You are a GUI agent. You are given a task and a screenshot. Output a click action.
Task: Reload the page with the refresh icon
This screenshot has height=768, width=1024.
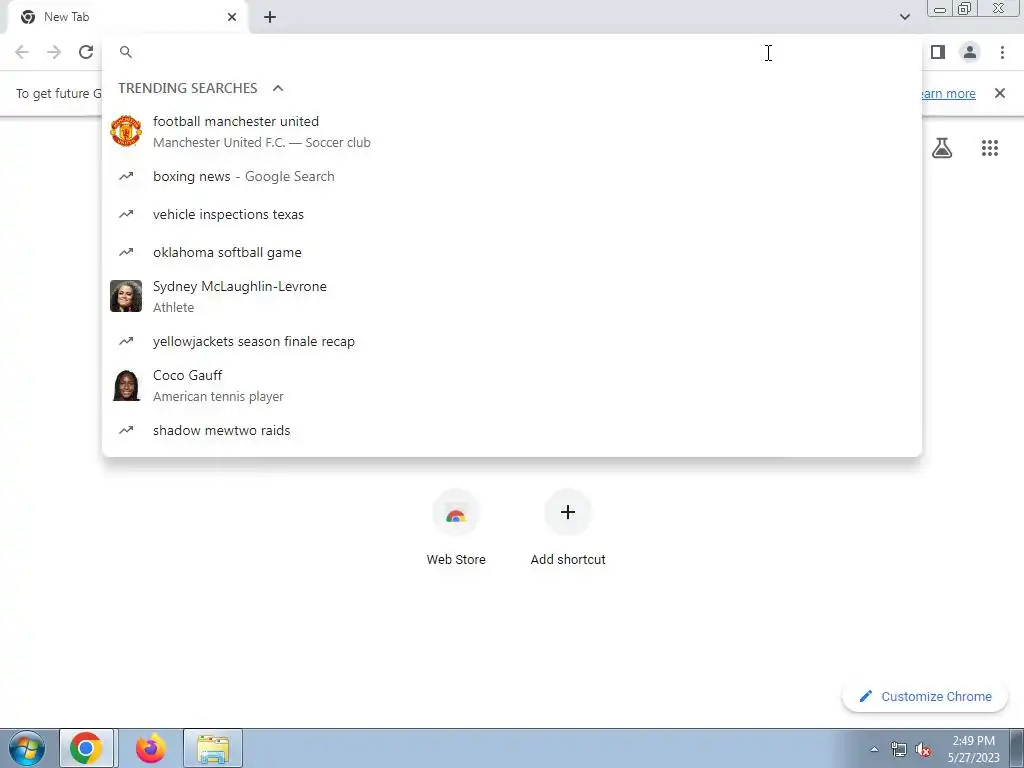point(86,52)
